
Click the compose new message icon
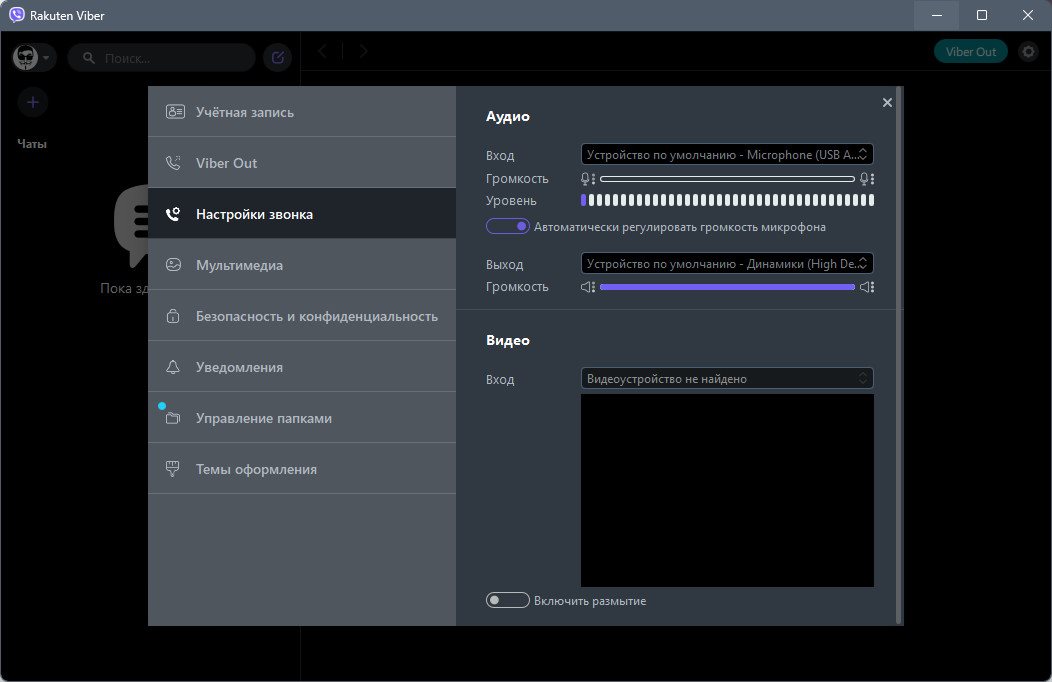(278, 58)
